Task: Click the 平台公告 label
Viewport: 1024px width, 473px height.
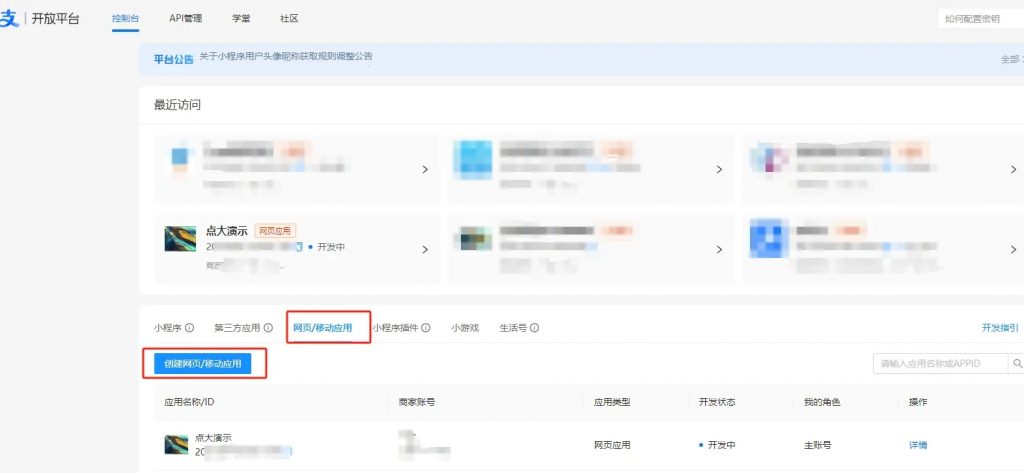Action: (x=174, y=59)
